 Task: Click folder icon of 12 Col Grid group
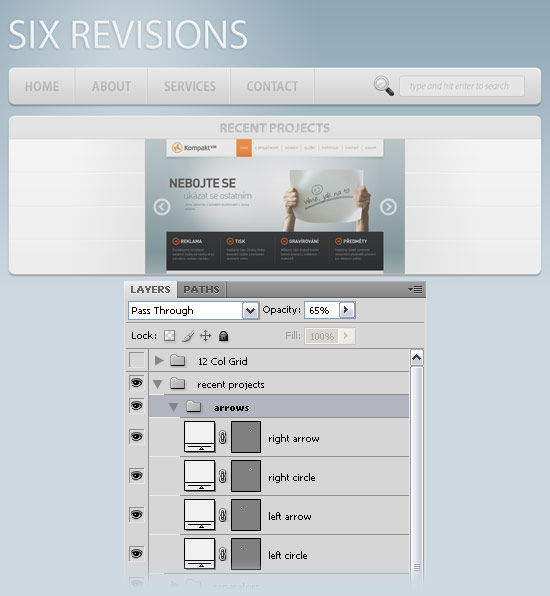click(178, 360)
